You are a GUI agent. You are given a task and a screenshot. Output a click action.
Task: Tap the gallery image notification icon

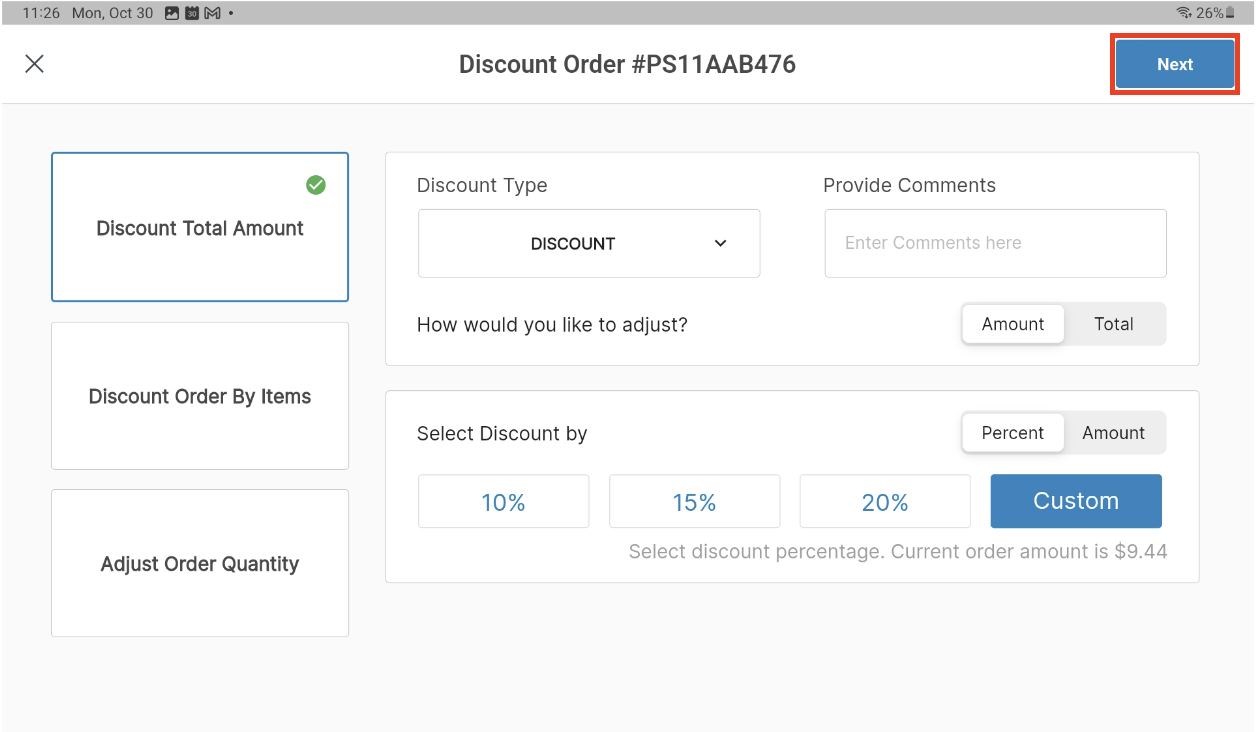[172, 13]
